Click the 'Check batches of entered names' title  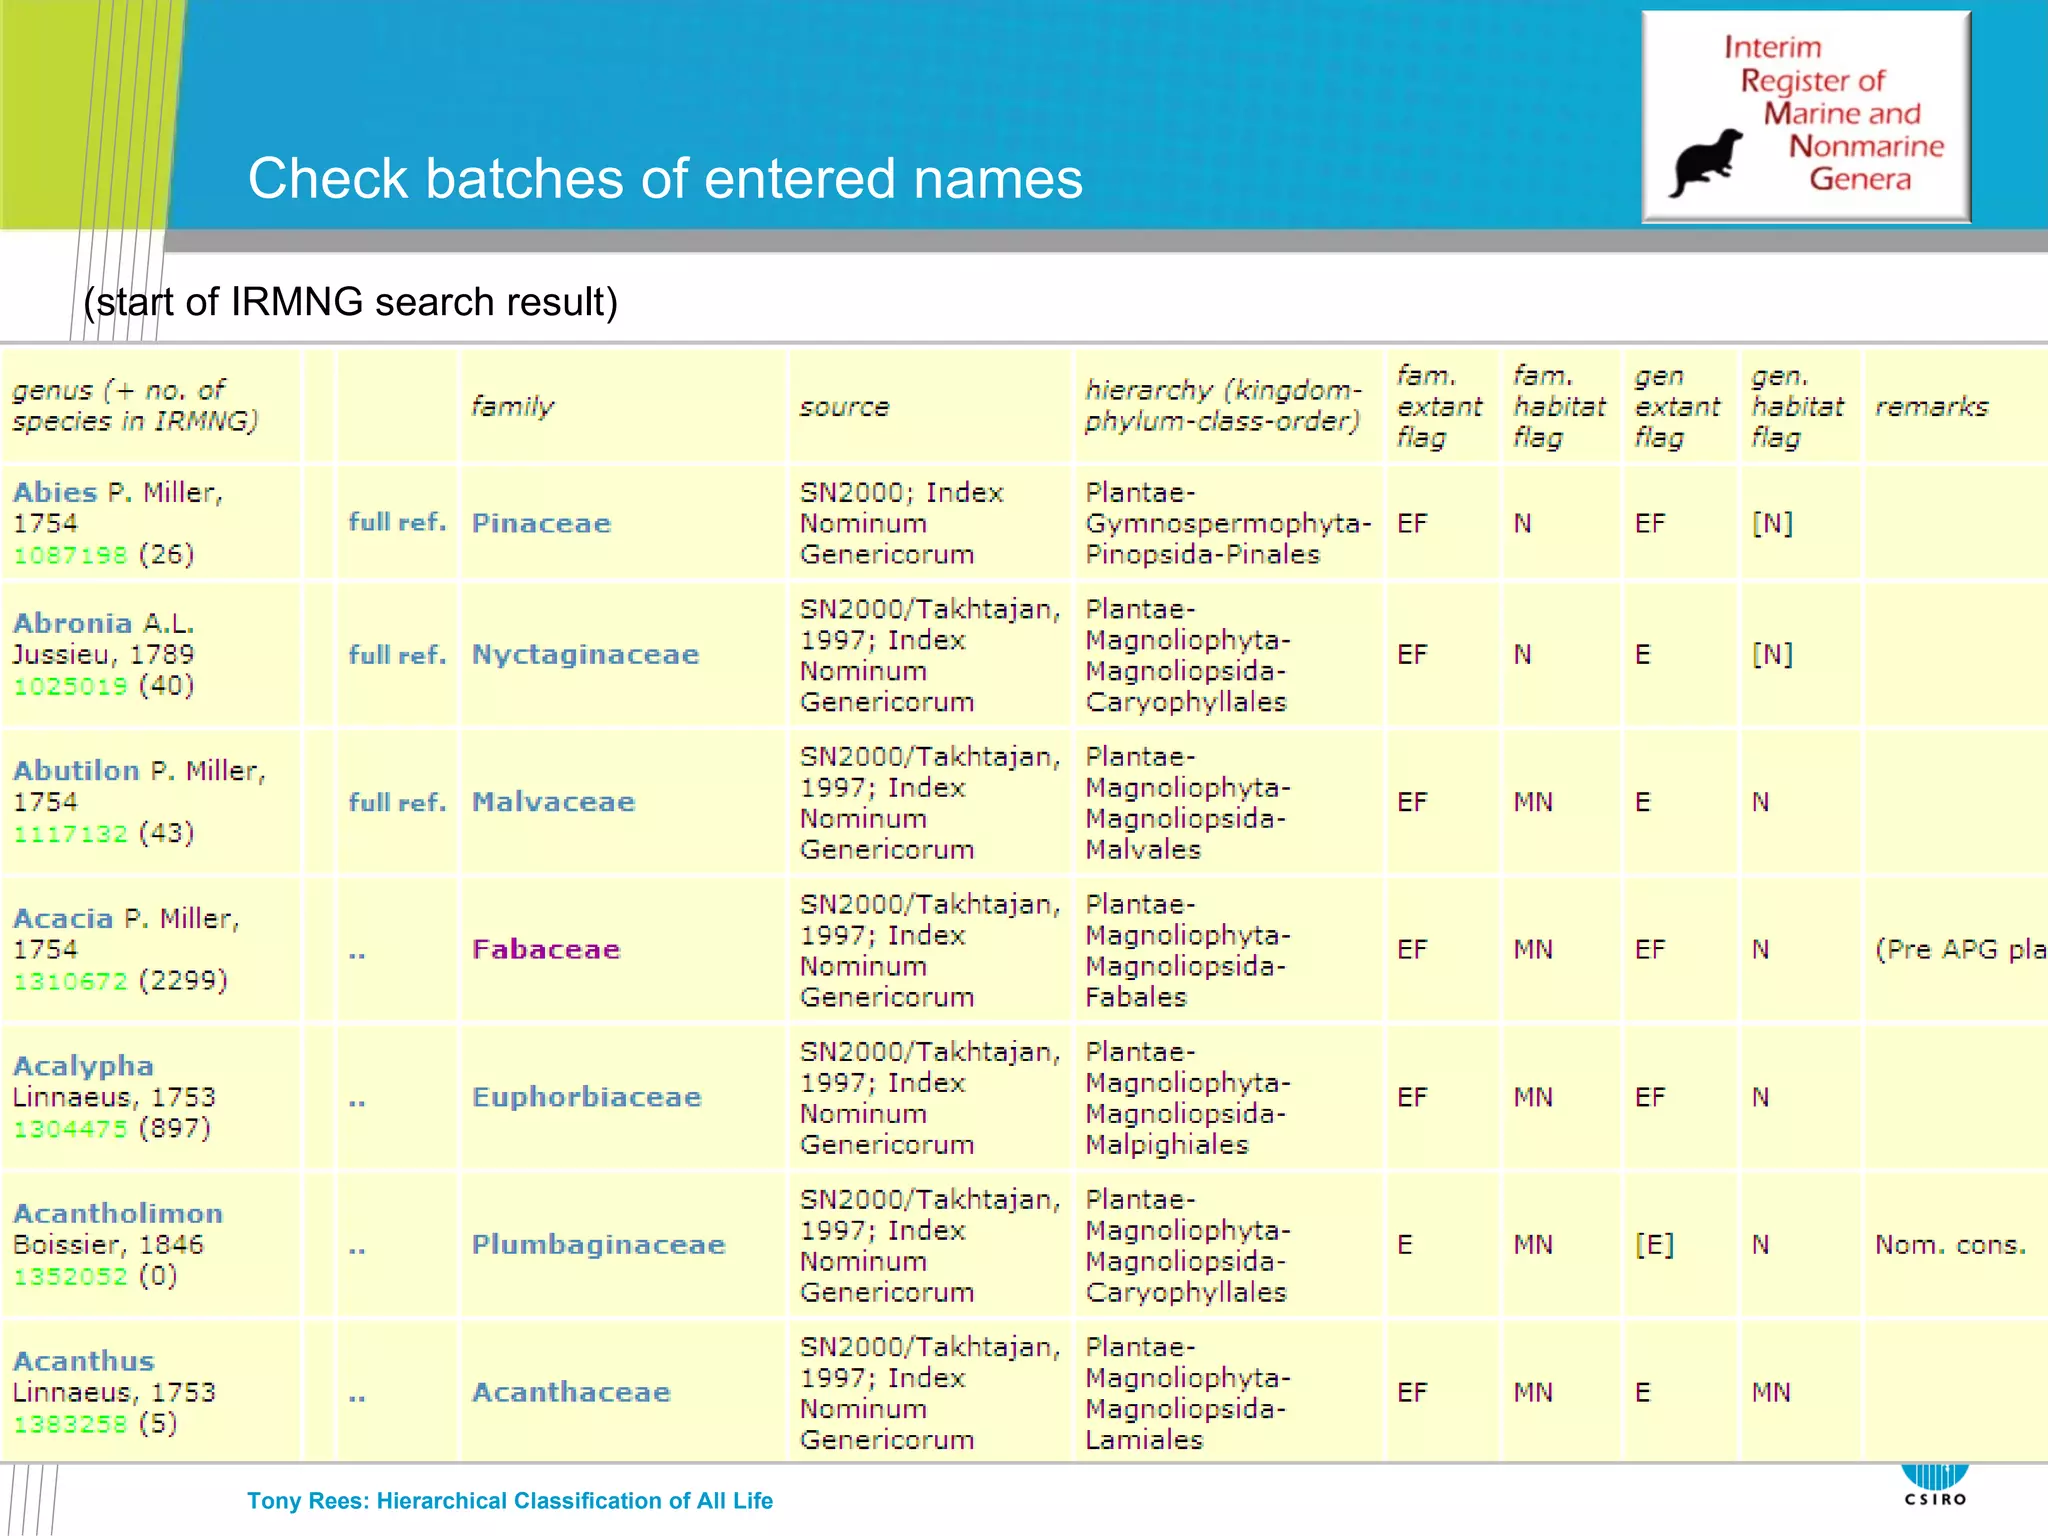[665, 179]
